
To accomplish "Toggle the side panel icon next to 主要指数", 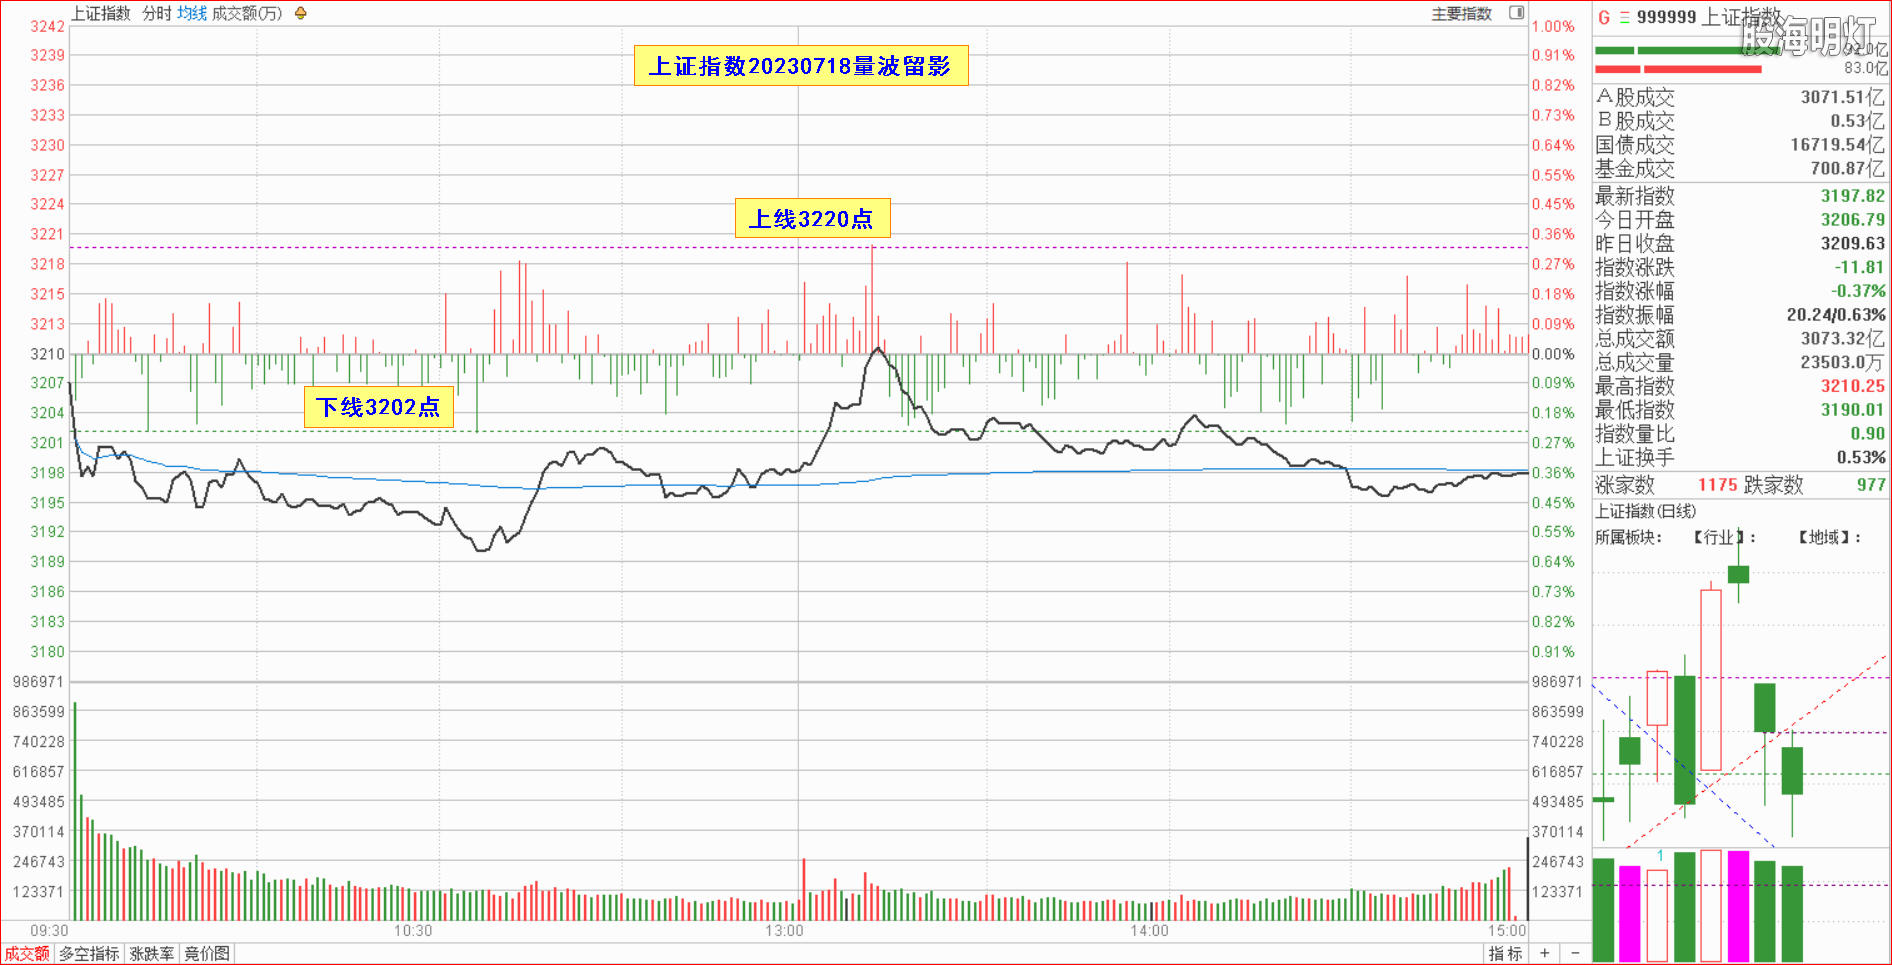I will (1517, 13).
